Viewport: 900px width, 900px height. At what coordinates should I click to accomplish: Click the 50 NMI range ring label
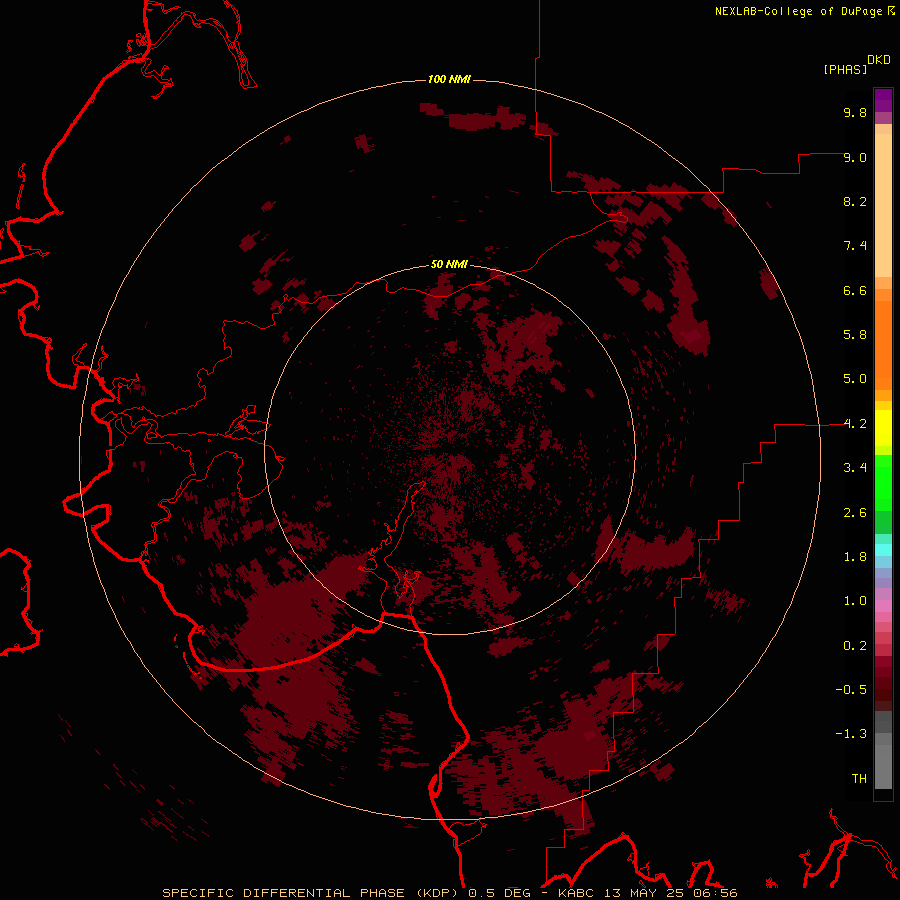449,264
